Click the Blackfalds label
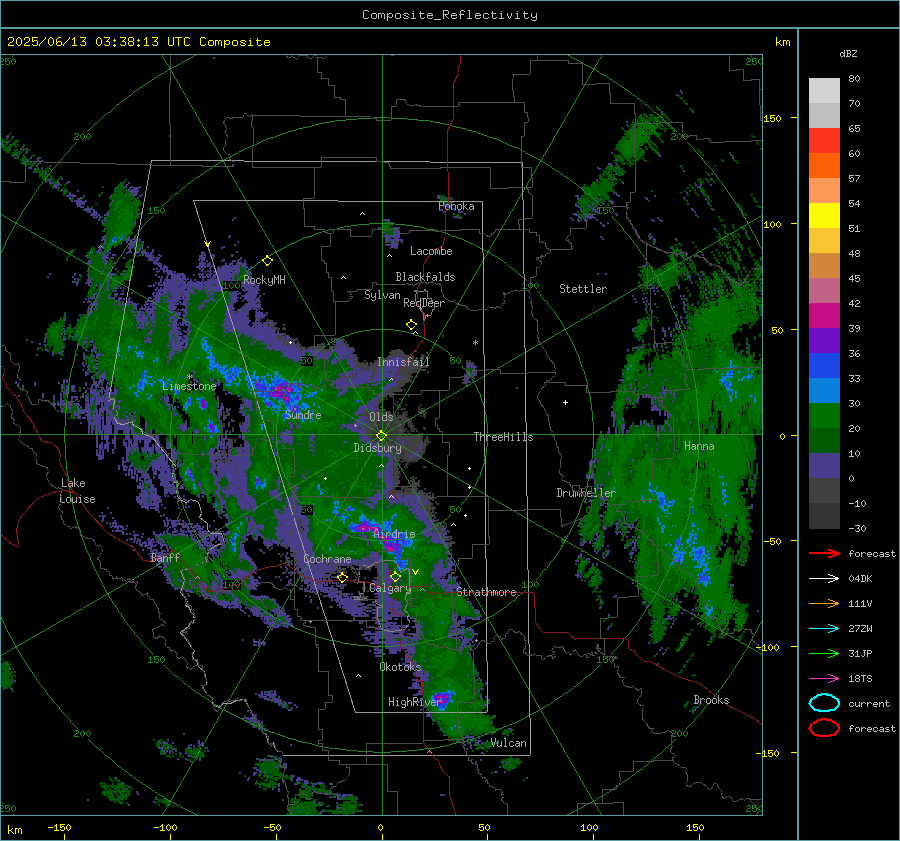900x841 pixels. point(425,277)
